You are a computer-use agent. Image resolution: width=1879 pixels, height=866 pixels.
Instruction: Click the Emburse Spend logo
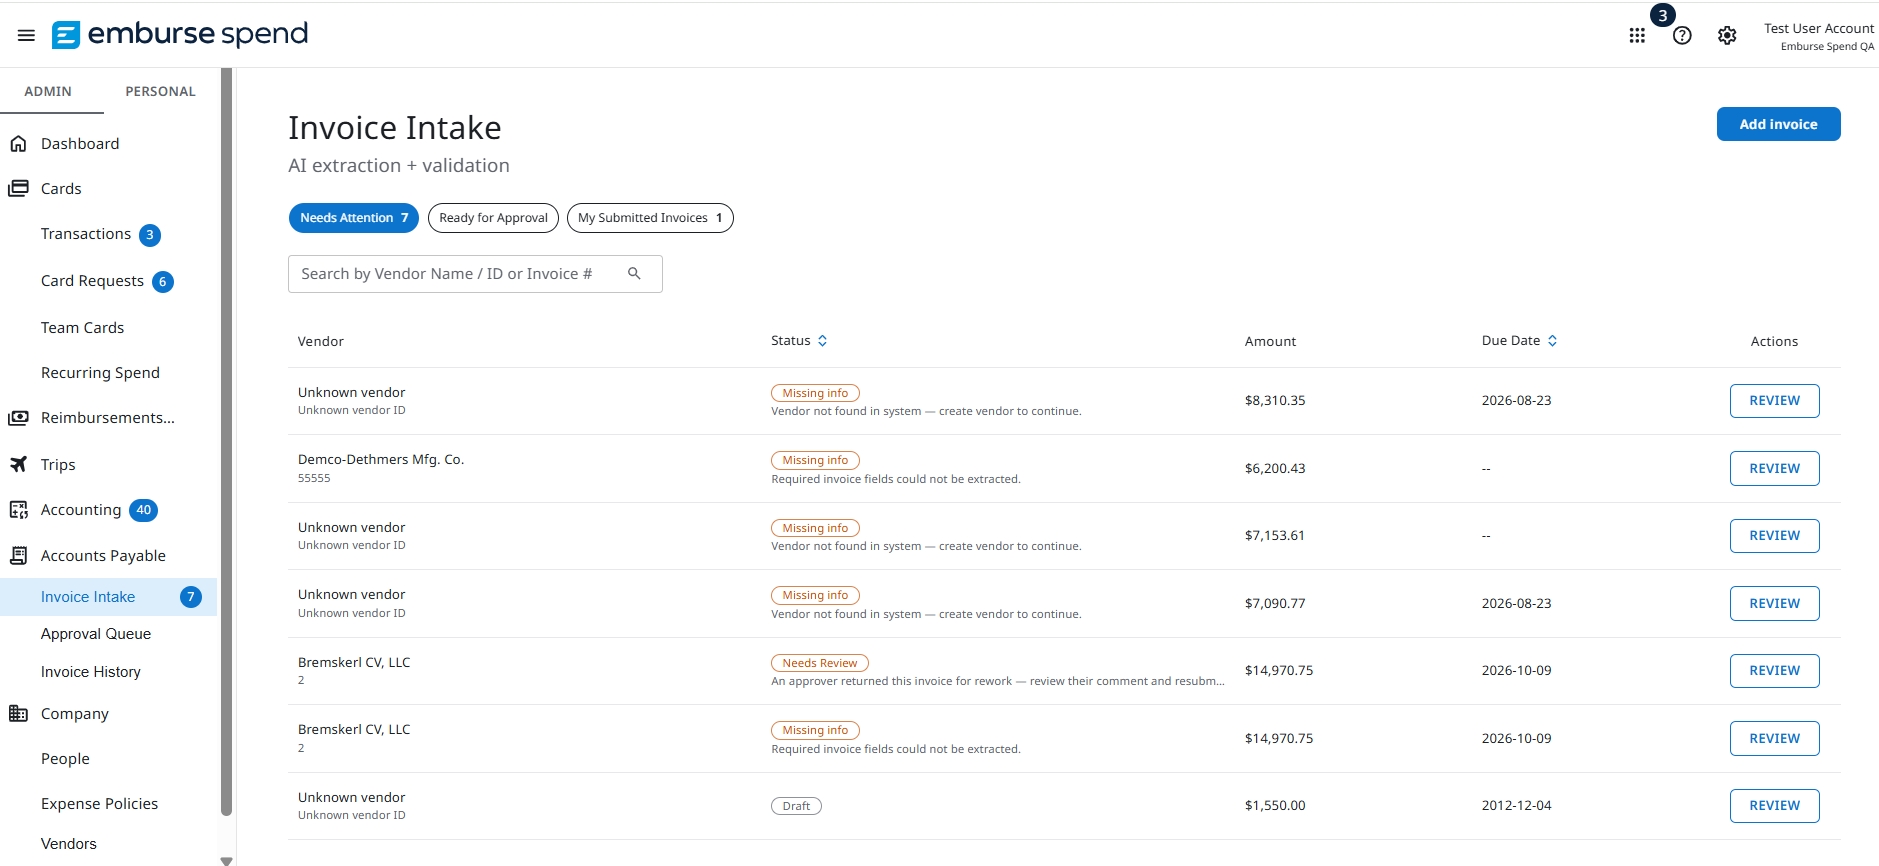180,34
